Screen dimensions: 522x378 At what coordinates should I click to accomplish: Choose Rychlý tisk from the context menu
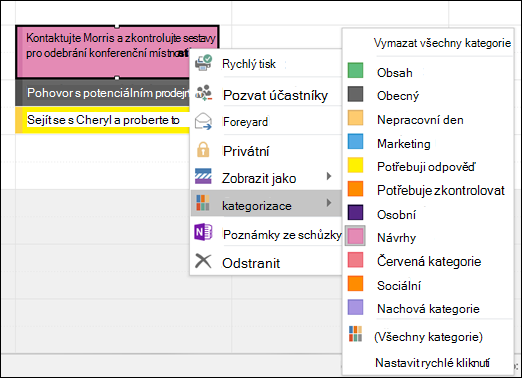266,64
